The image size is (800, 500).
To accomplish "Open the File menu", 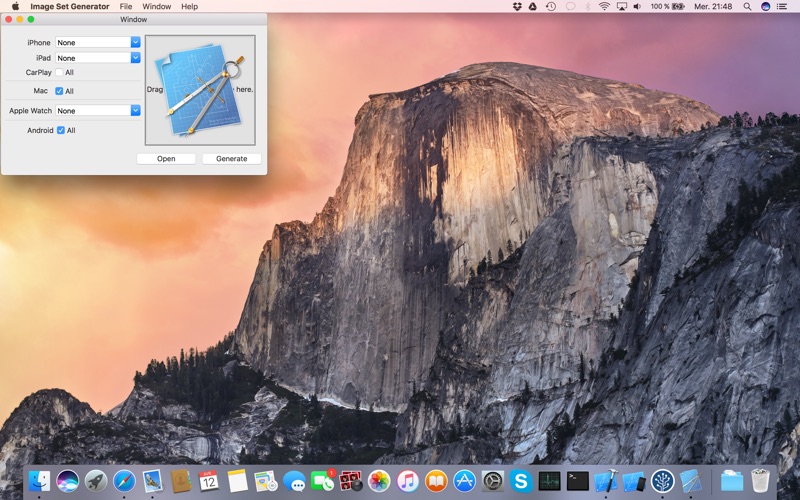I will (x=126, y=7).
